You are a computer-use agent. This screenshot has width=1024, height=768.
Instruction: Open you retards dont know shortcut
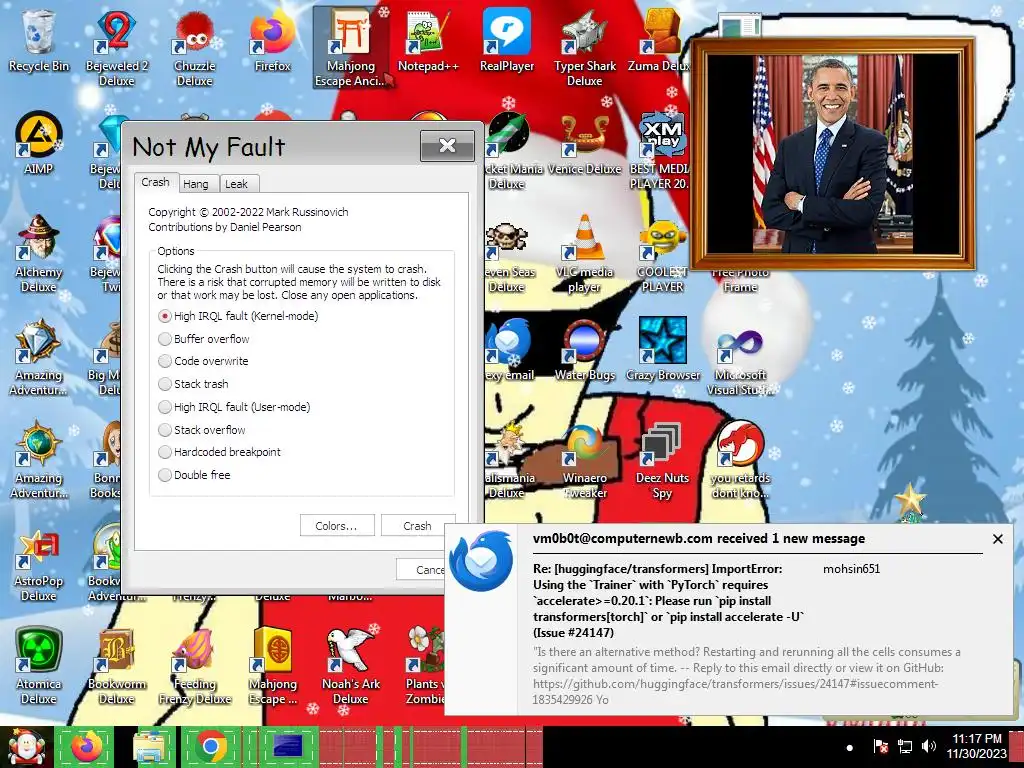click(x=740, y=460)
